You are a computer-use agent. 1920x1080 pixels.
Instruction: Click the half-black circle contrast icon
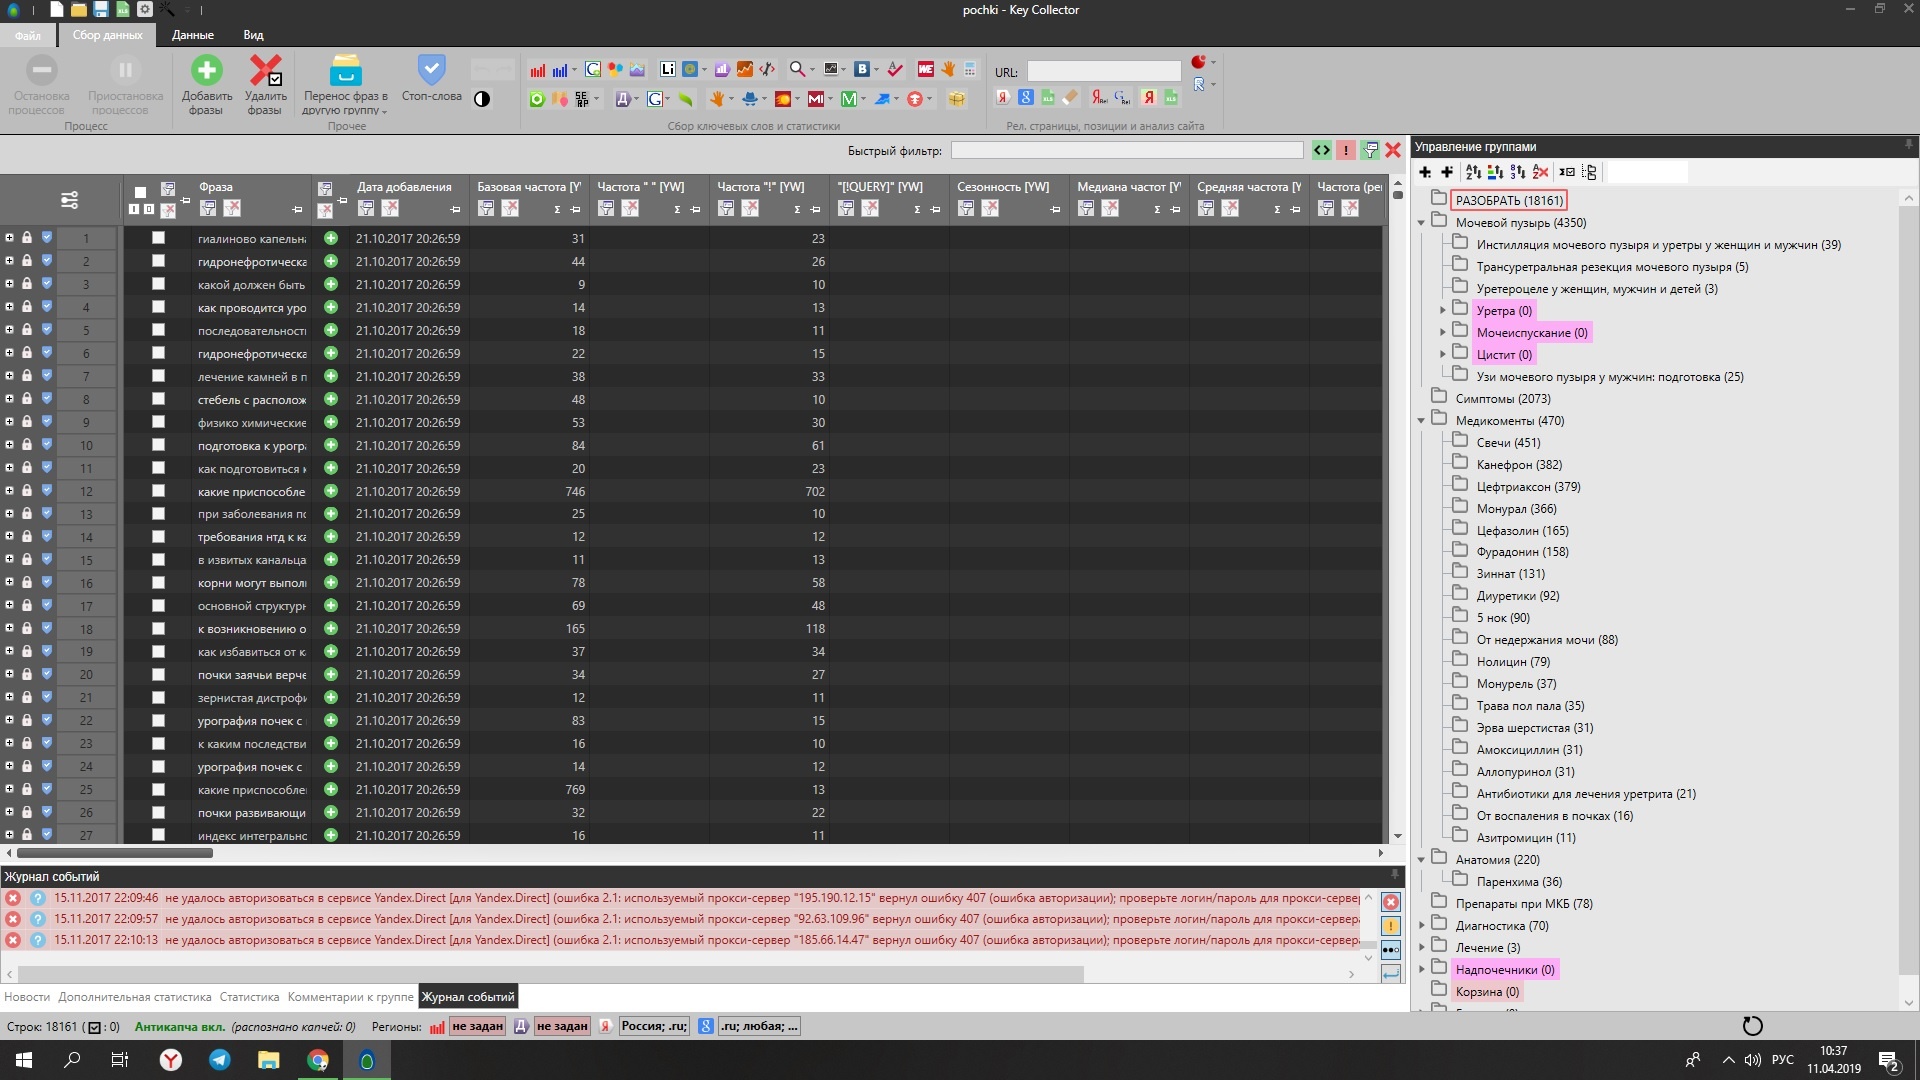482,99
